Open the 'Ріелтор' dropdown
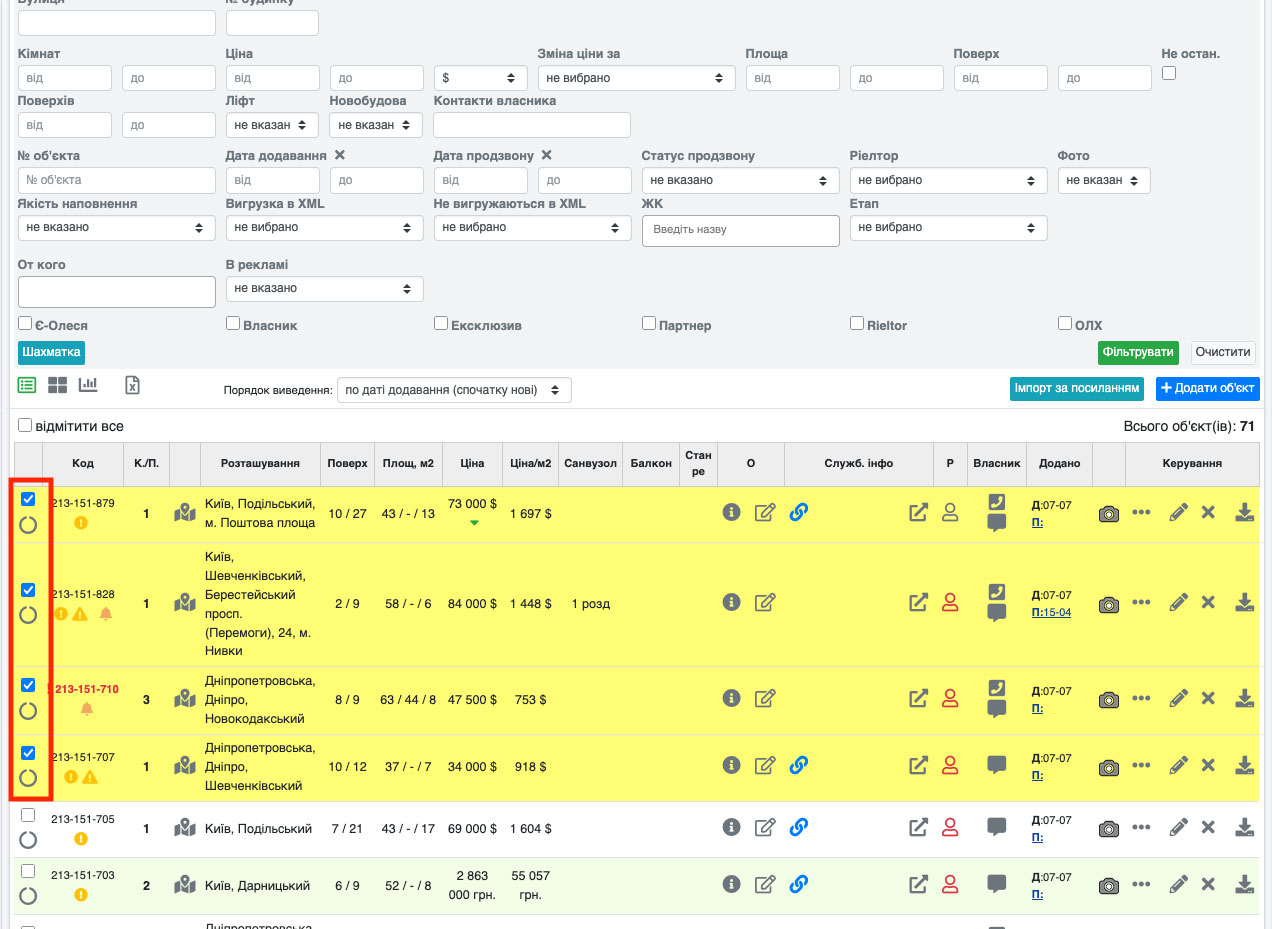This screenshot has width=1272, height=929. click(947, 180)
